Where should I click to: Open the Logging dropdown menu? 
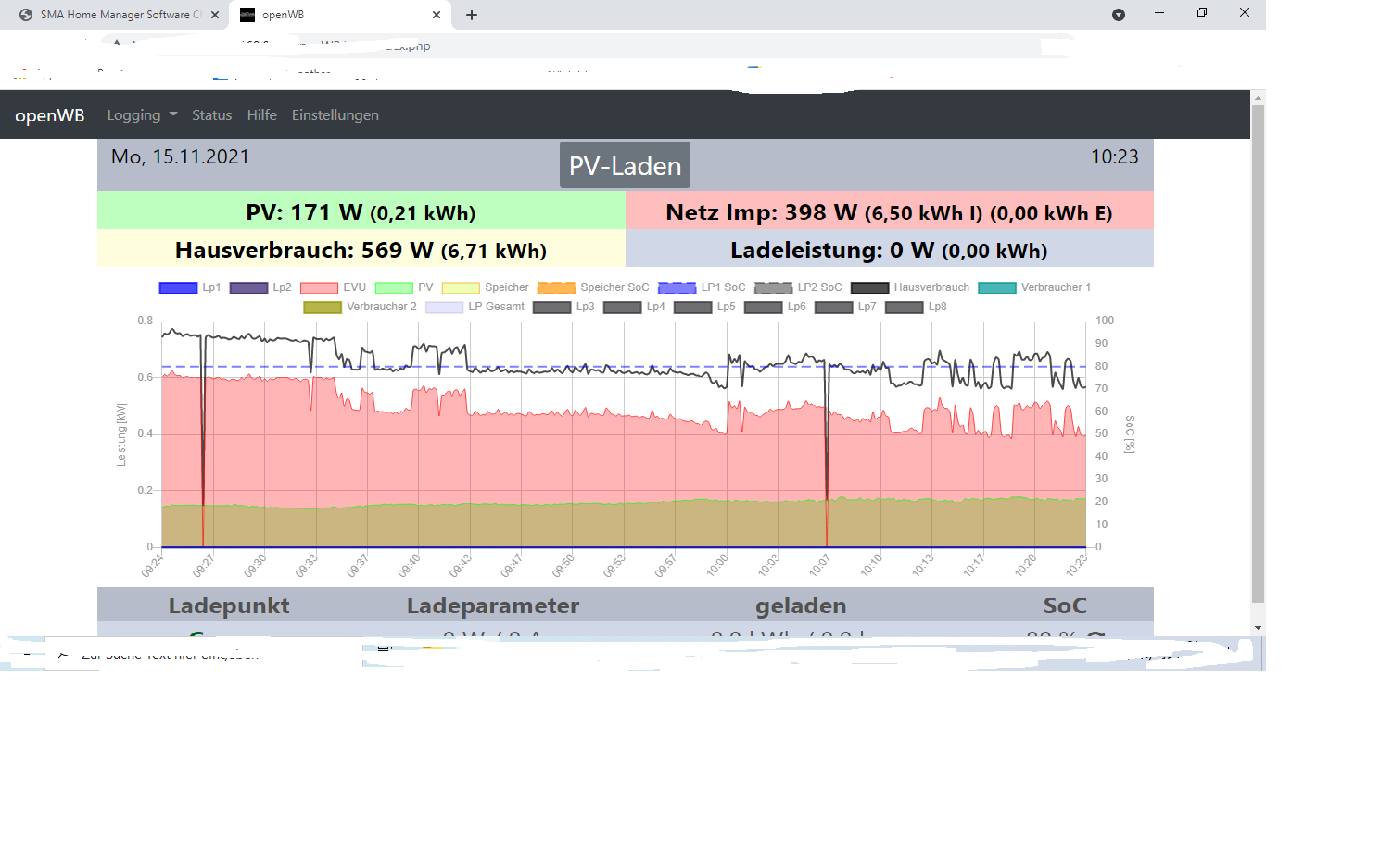point(141,115)
